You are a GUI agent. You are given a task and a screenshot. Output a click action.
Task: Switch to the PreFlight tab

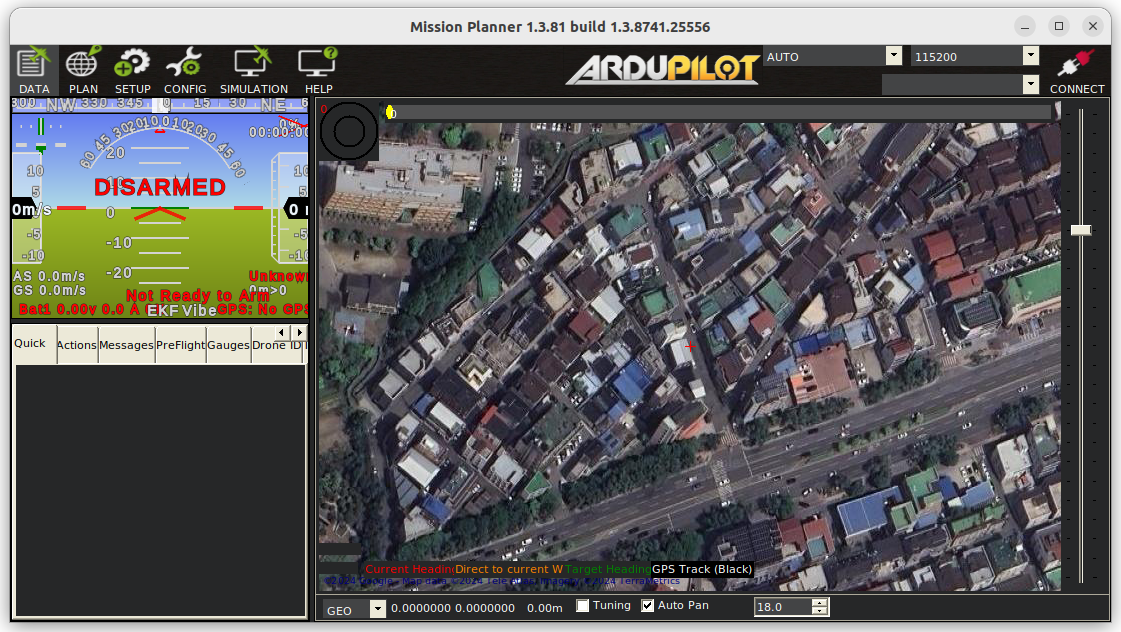(x=181, y=345)
